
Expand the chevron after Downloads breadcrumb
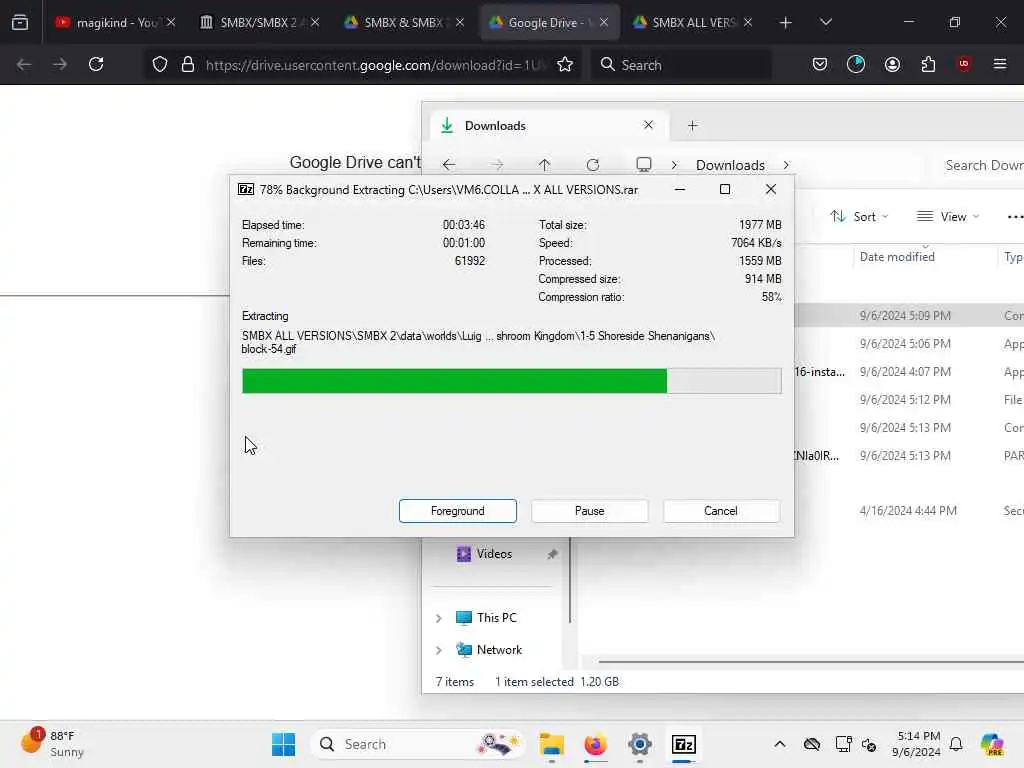(786, 165)
